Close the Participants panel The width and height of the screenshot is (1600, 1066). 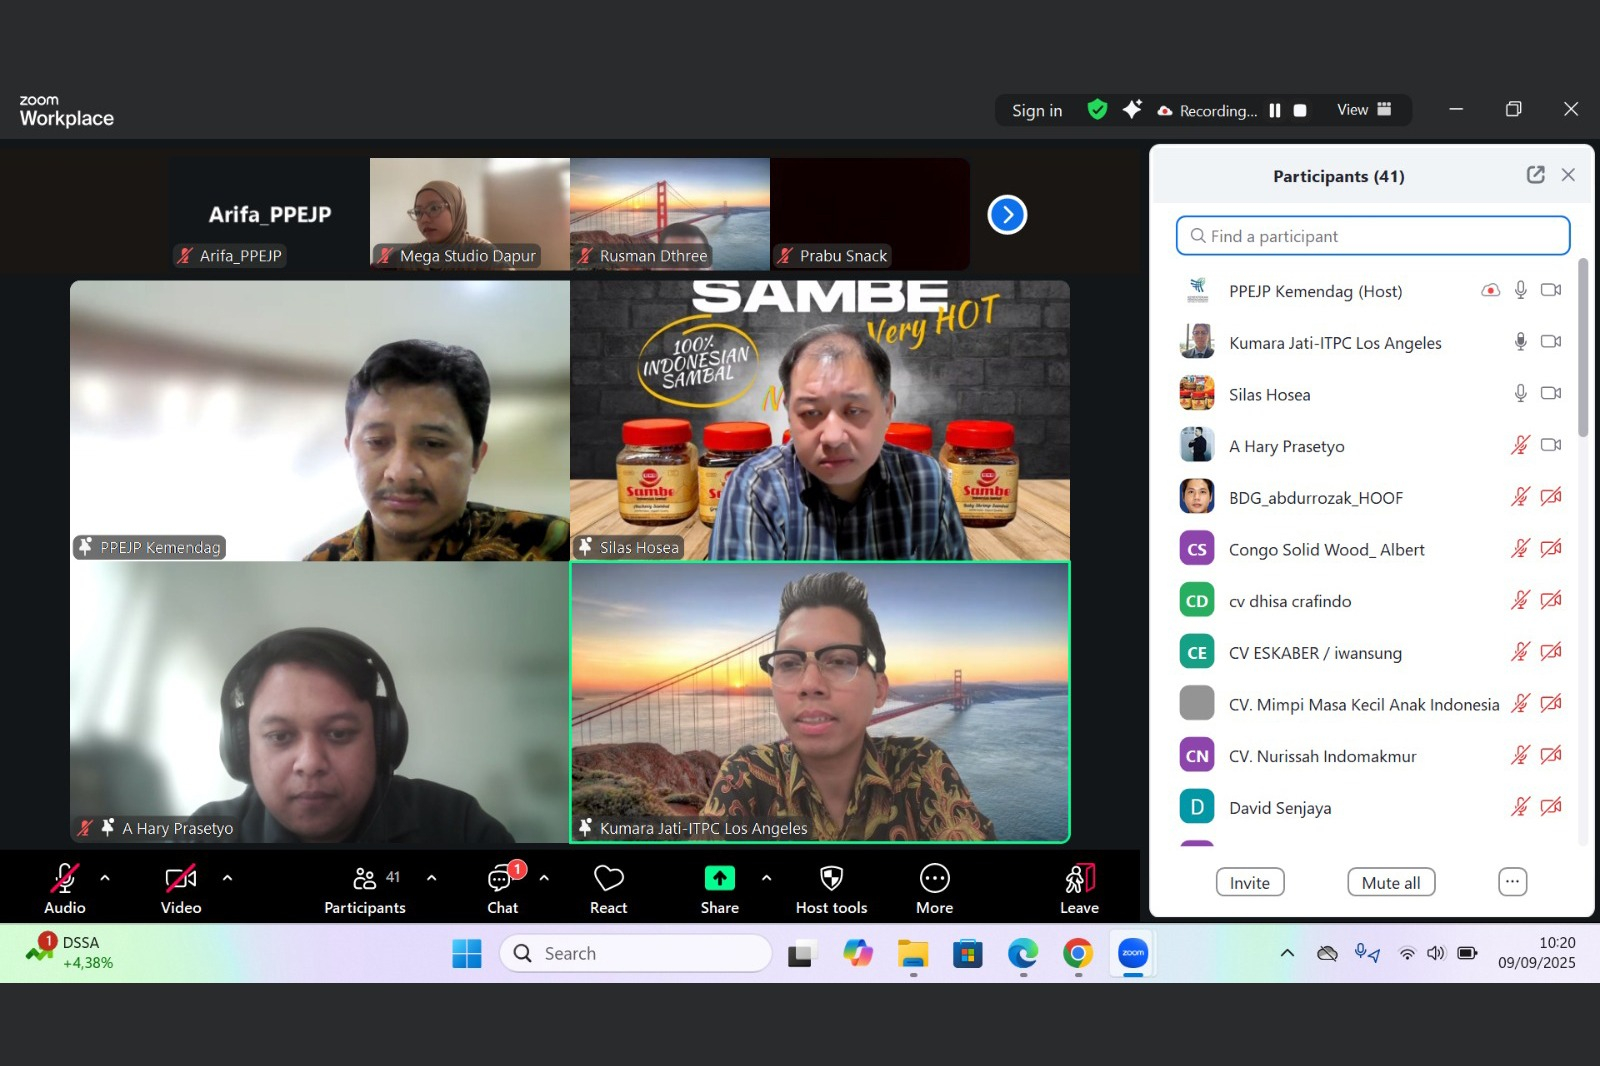[x=1568, y=175]
